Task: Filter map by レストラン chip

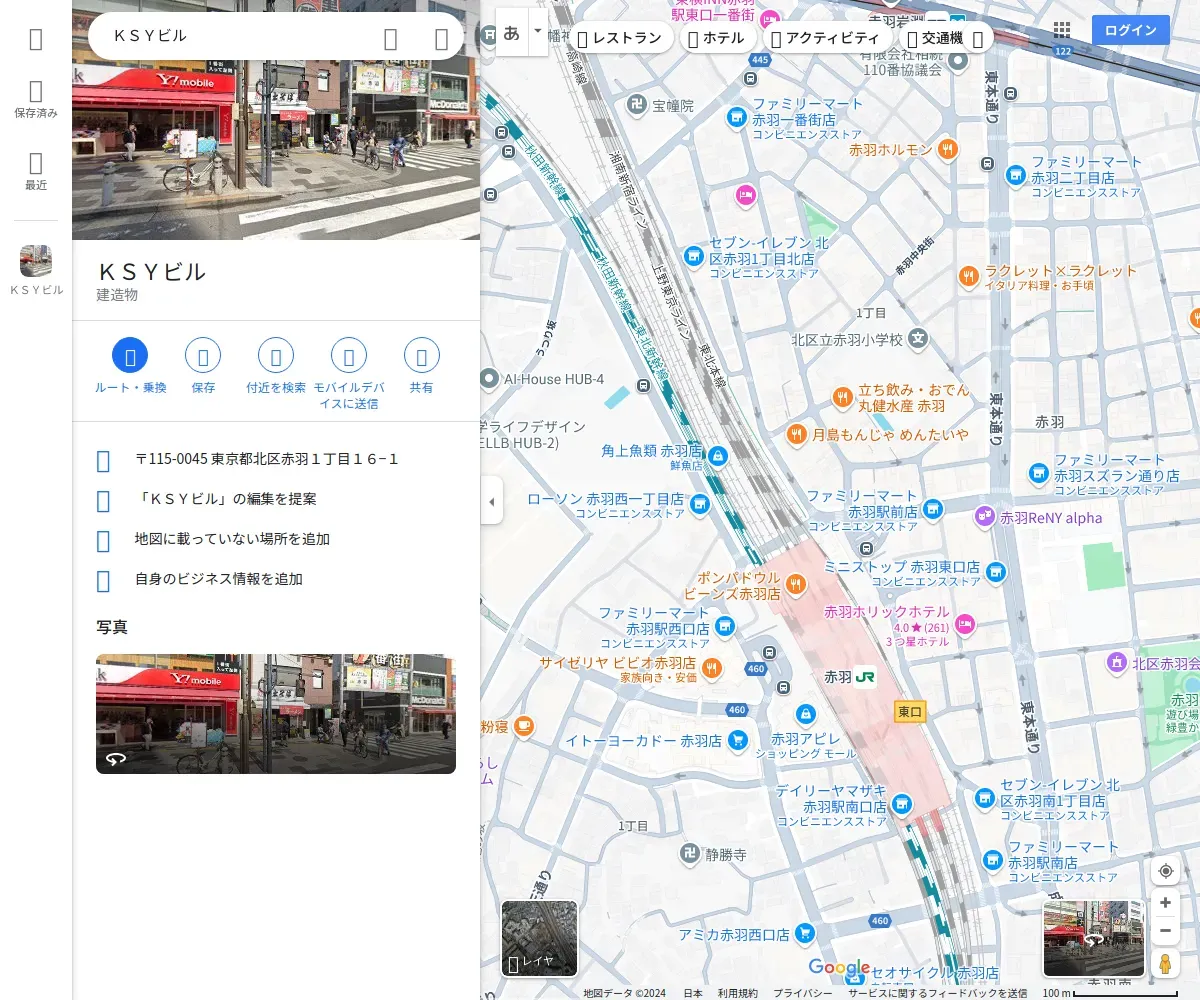Action: click(x=620, y=38)
